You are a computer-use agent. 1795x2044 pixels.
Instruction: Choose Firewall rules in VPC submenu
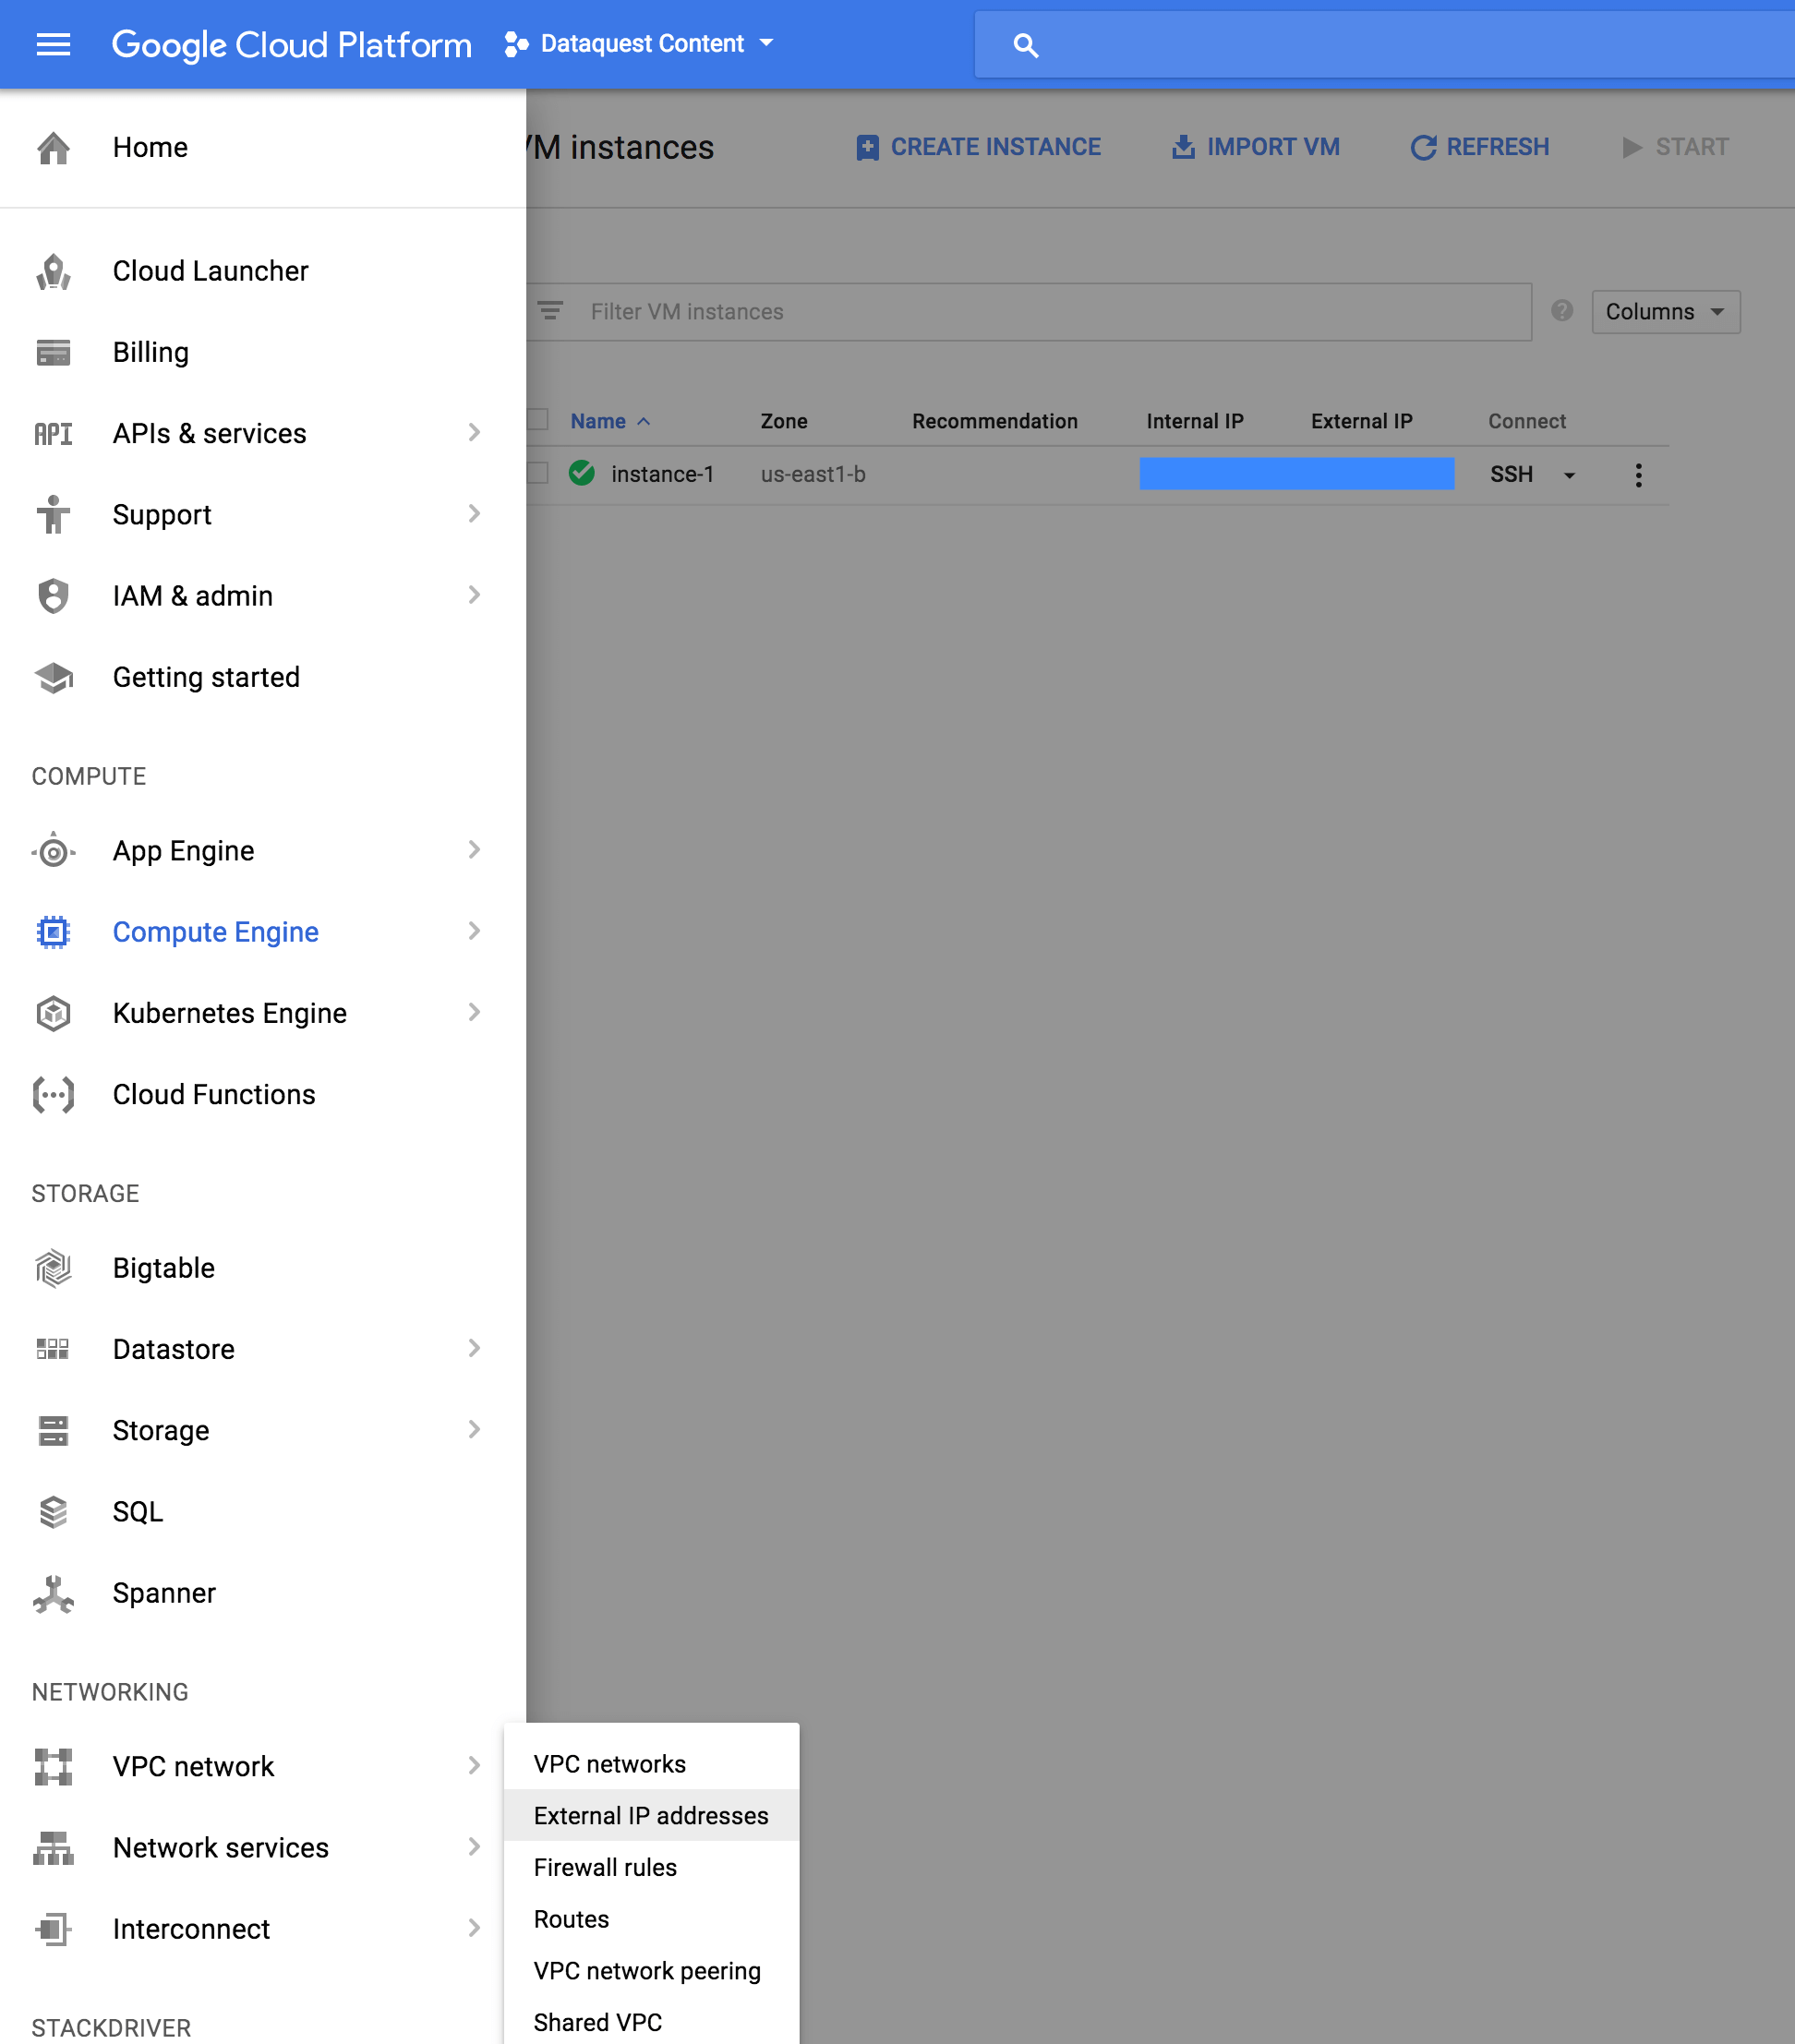click(x=605, y=1867)
